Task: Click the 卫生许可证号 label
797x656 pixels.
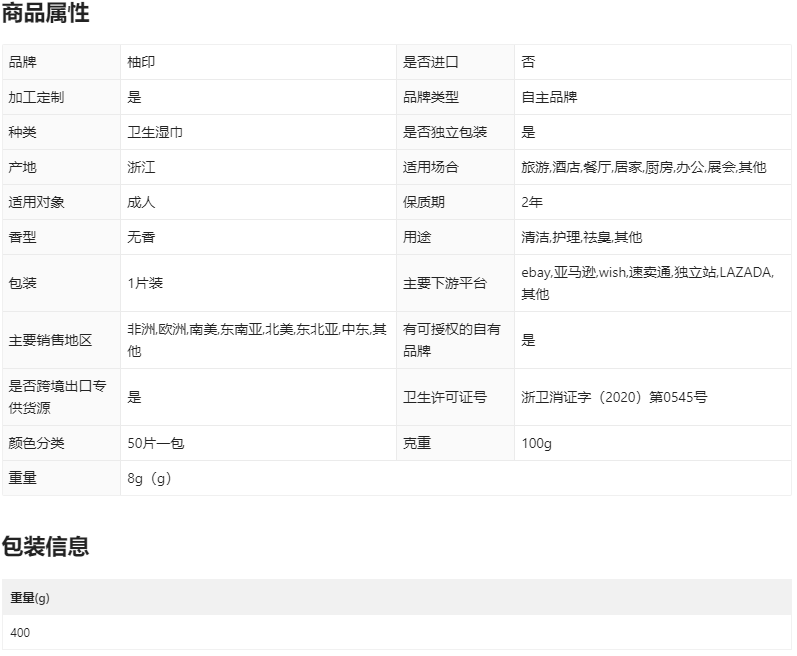Action: [x=445, y=397]
